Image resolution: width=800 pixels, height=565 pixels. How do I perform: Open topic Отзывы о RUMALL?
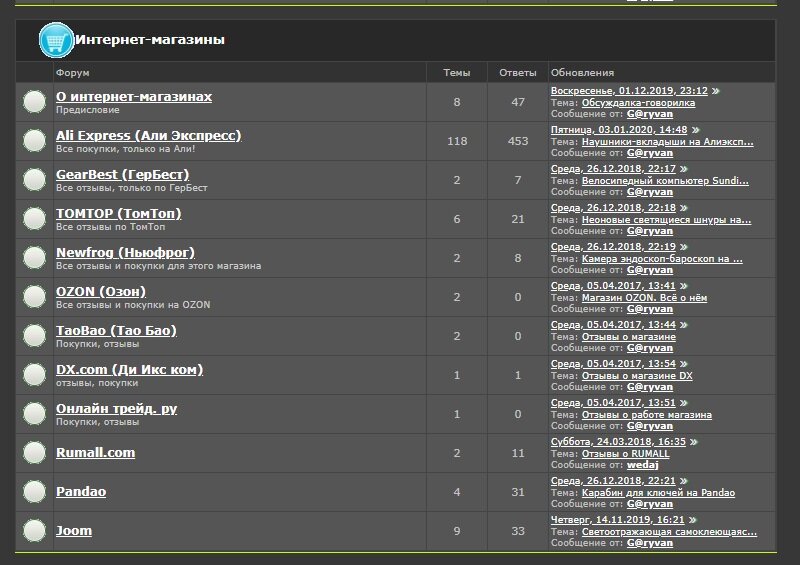[x=626, y=454]
